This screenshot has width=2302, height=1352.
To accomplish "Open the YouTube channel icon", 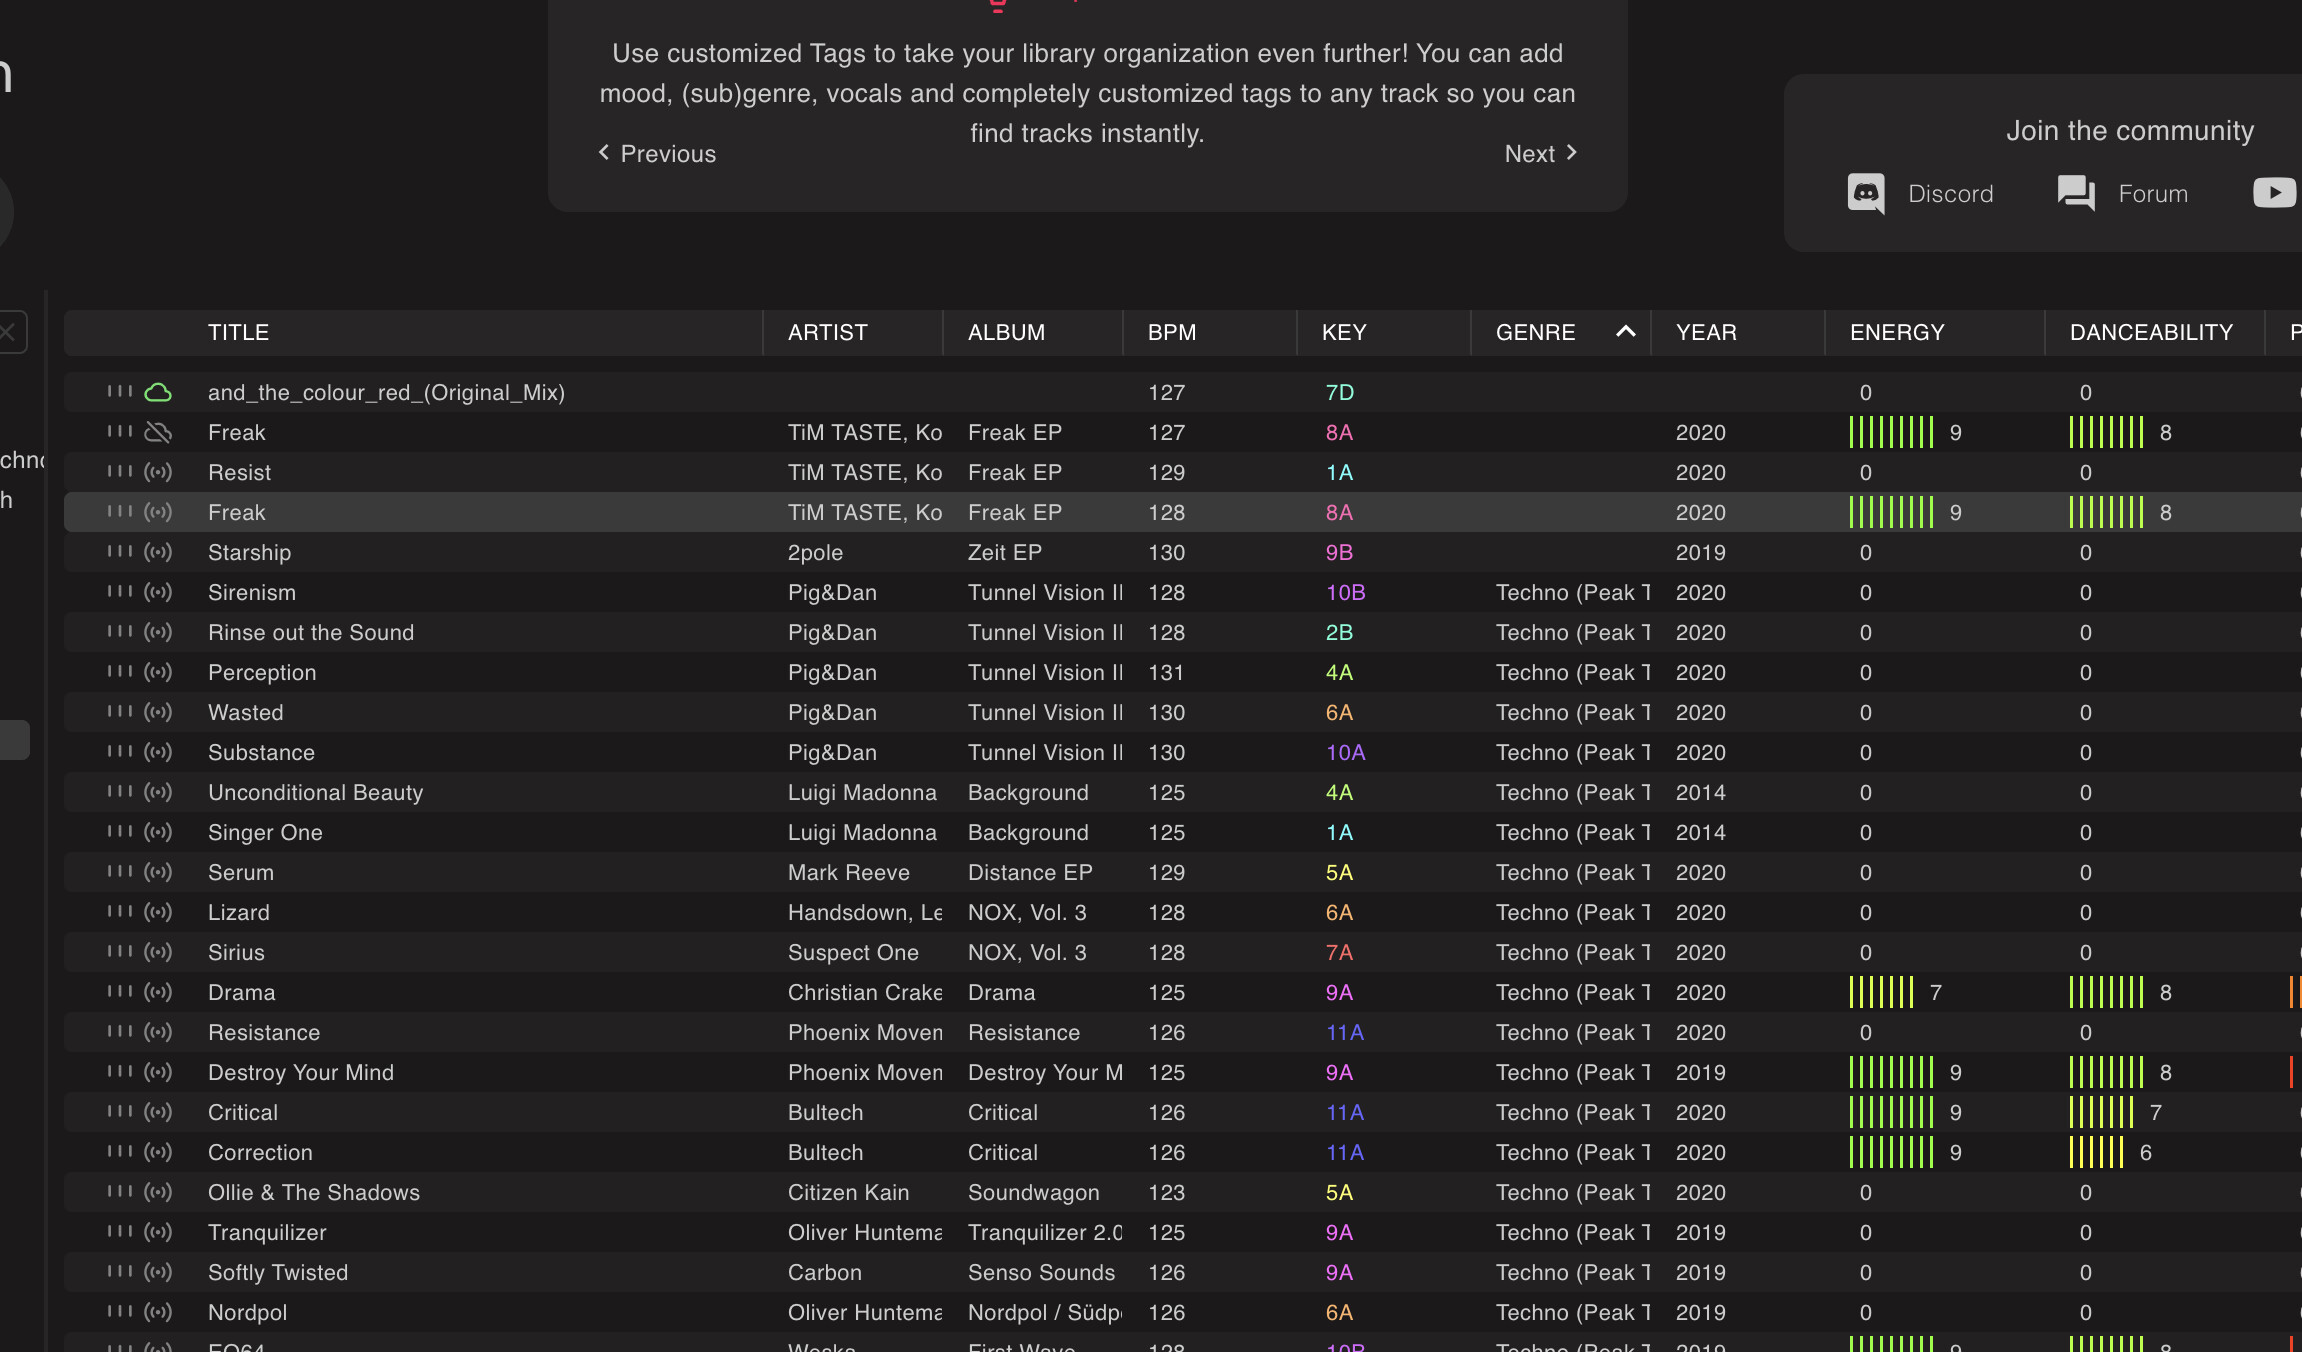I will click(2273, 192).
